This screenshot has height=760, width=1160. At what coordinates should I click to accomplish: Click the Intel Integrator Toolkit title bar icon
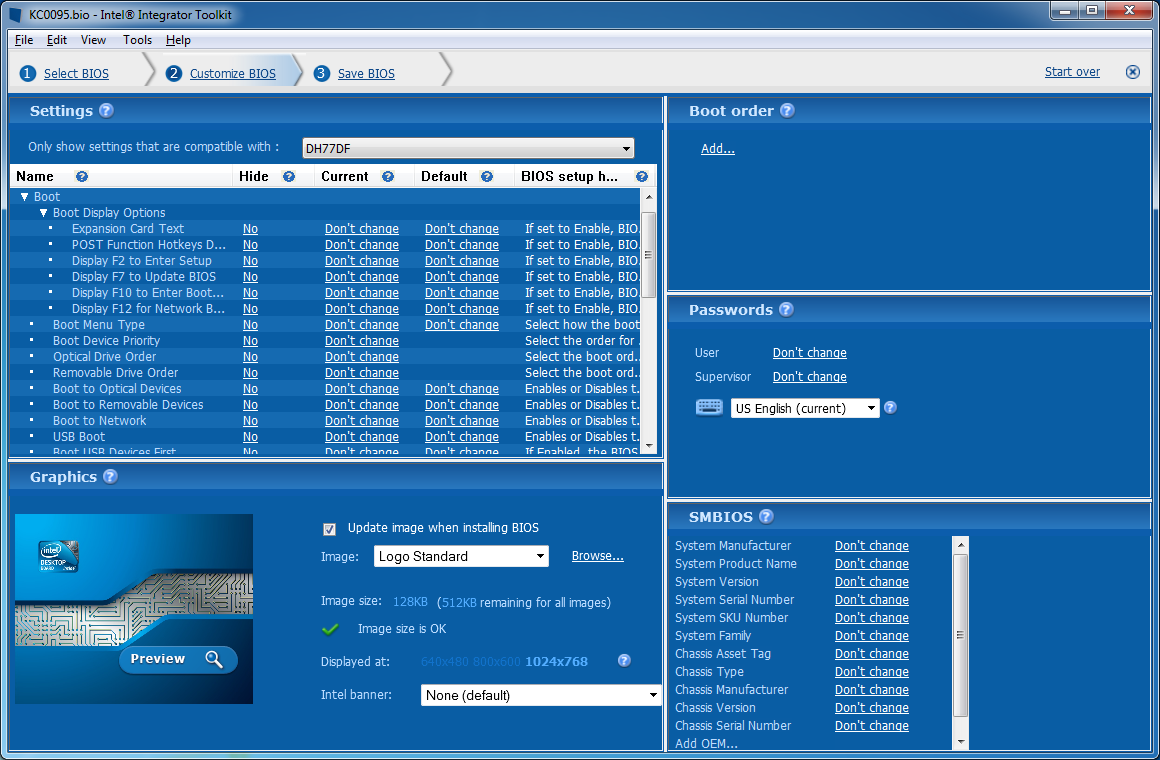point(16,15)
